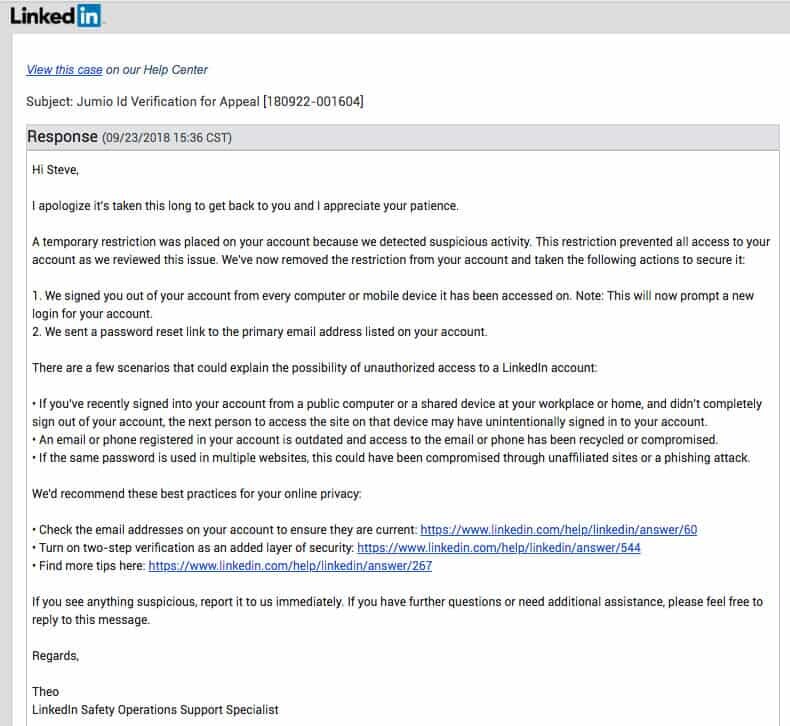Open the two-step verification help link
The height and width of the screenshot is (726, 790).
[498, 548]
